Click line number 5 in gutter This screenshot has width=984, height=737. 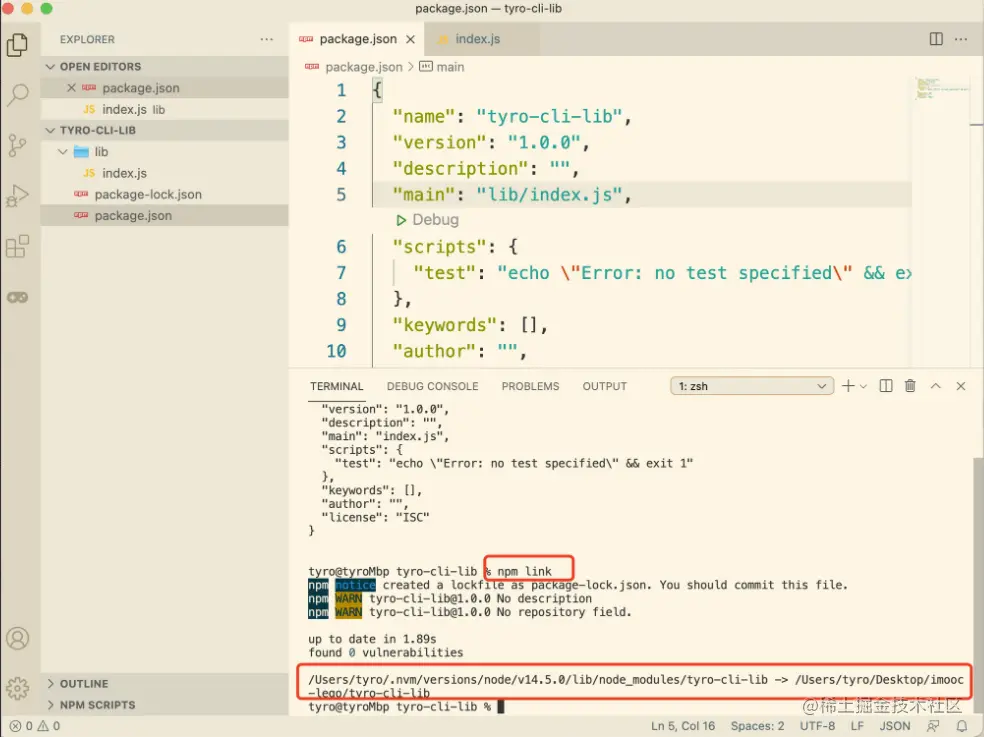[341, 195]
